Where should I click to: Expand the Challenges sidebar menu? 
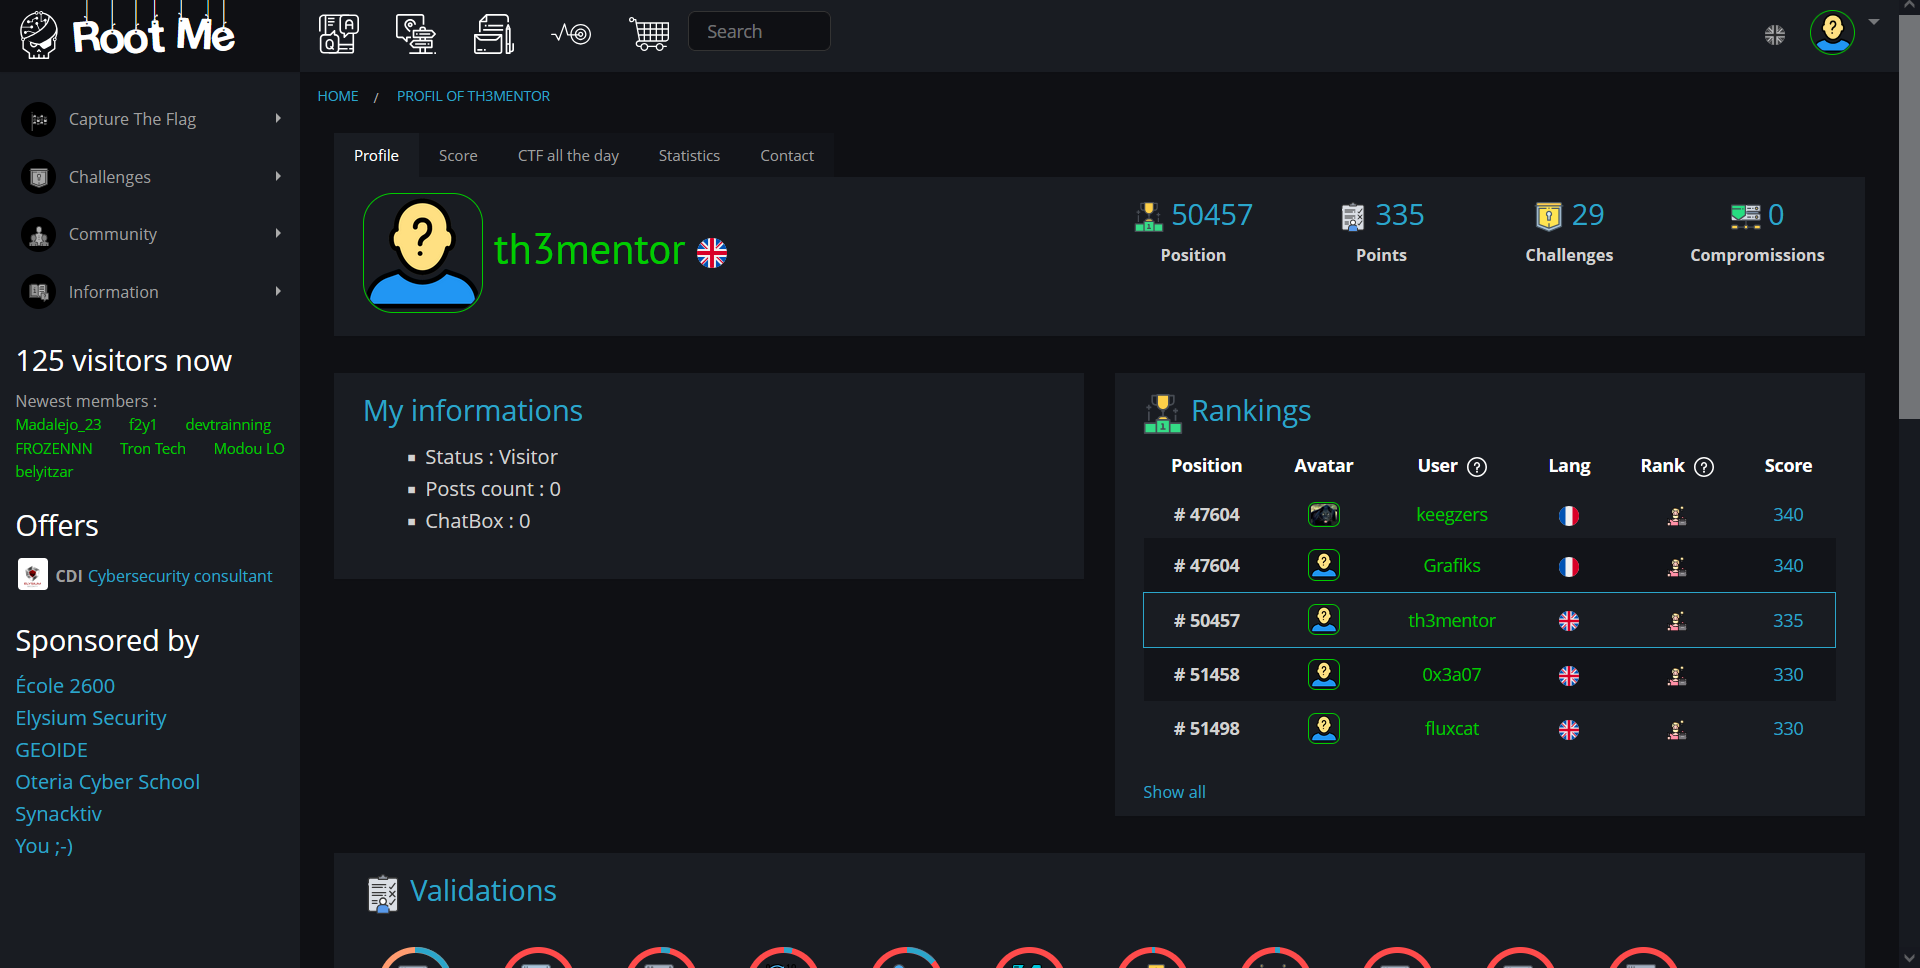point(150,177)
